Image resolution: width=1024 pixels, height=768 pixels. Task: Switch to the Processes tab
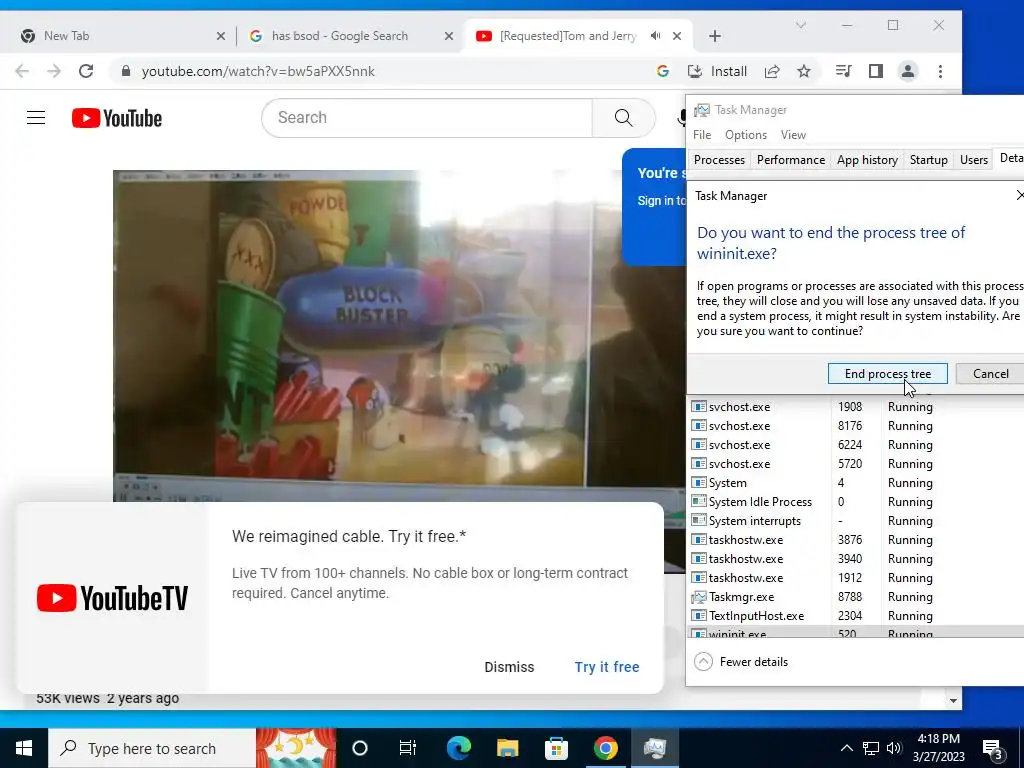719,160
